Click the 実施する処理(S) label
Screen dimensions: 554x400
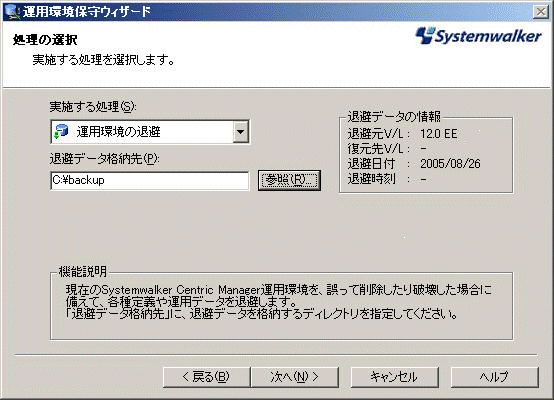click(x=93, y=106)
